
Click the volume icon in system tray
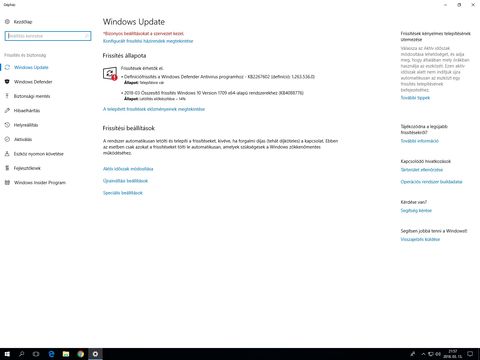point(438,354)
